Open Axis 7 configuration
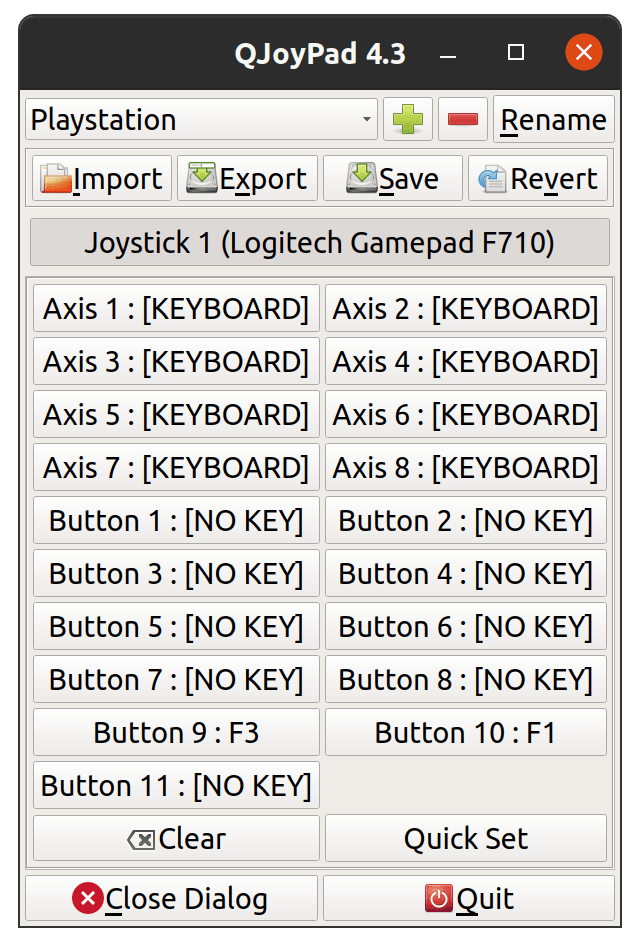The image size is (640, 946). coord(176,467)
